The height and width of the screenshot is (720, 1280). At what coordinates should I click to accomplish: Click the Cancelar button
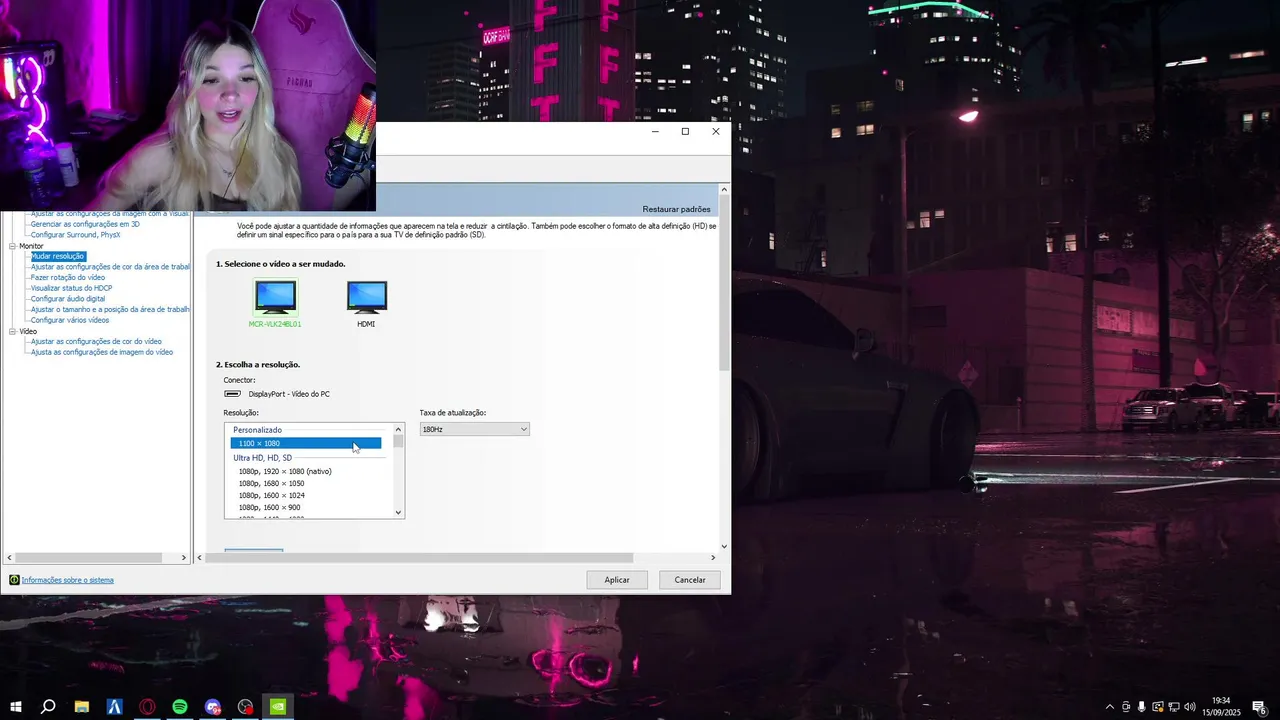point(690,580)
